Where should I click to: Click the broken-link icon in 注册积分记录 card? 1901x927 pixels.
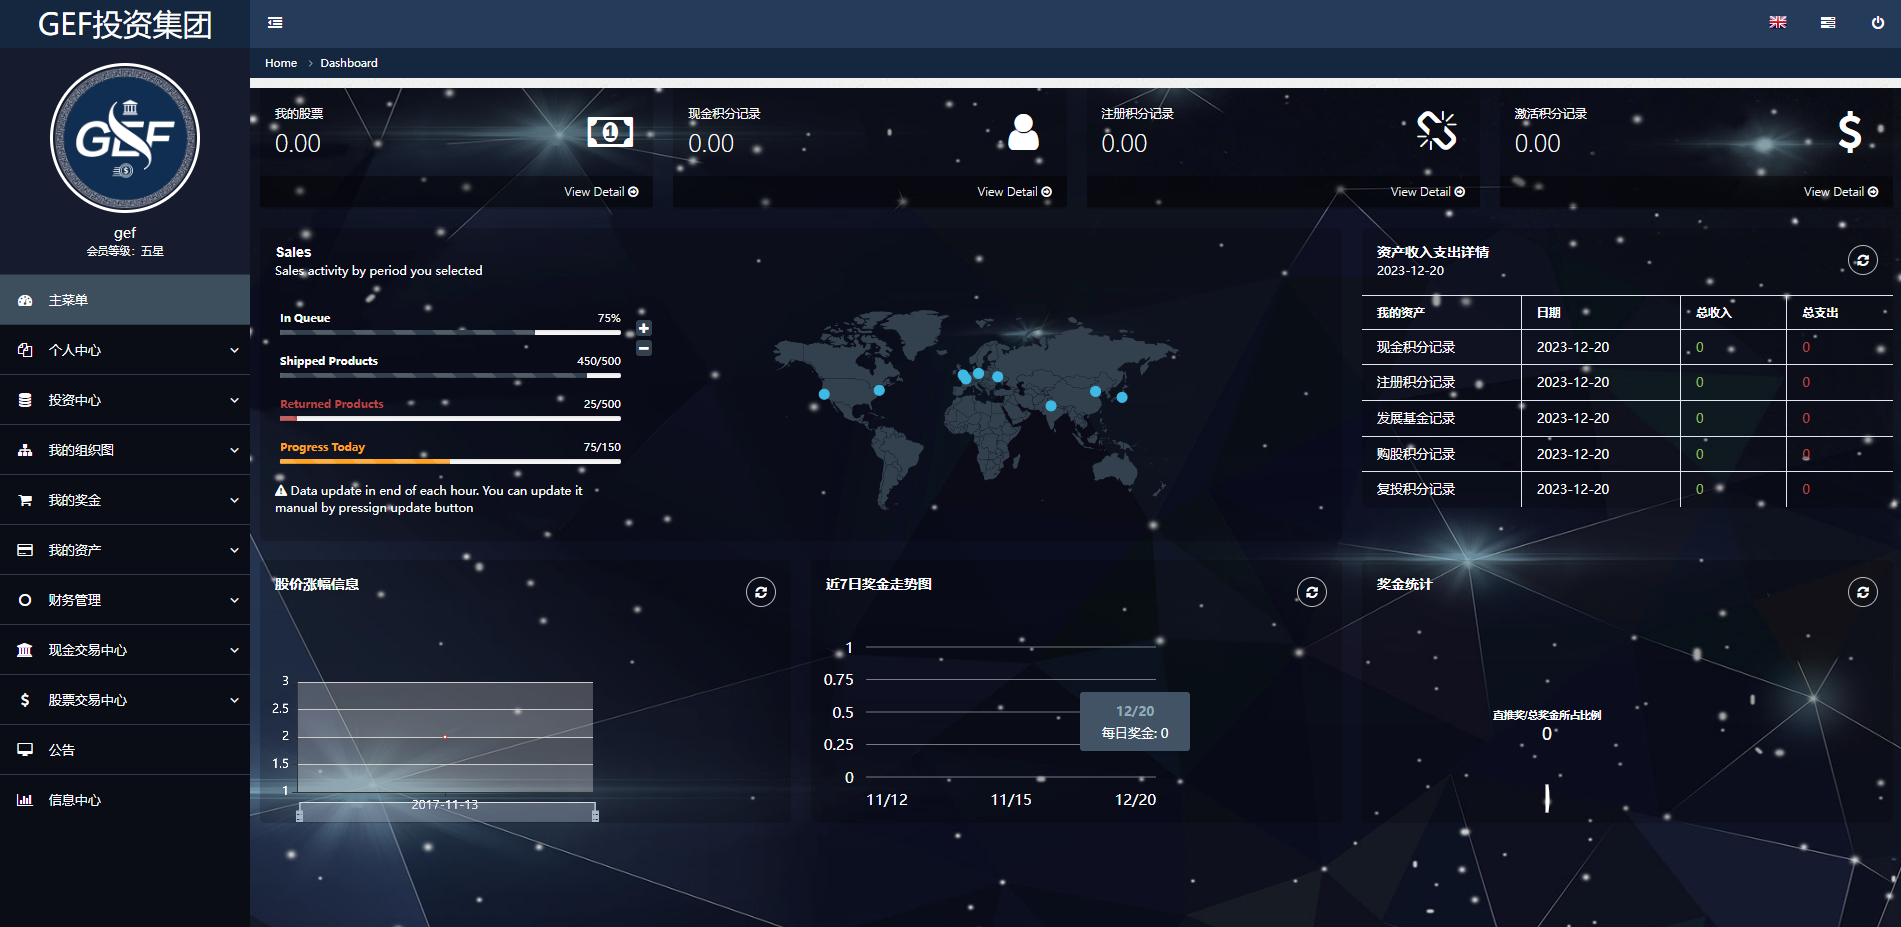click(1437, 131)
